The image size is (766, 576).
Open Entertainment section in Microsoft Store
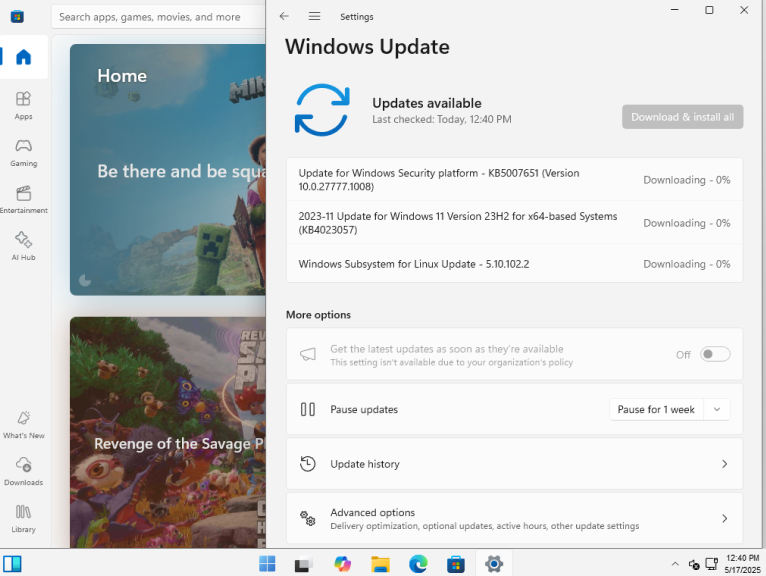coord(23,199)
